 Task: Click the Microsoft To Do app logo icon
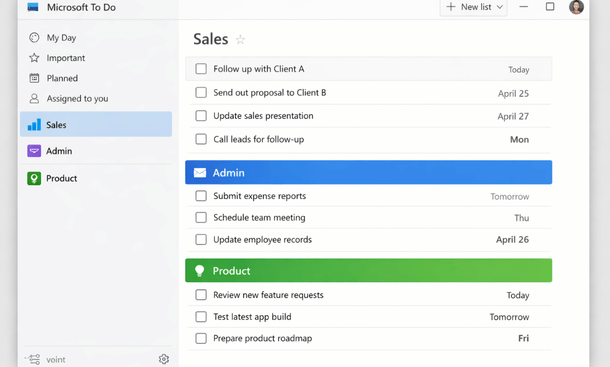(33, 7)
